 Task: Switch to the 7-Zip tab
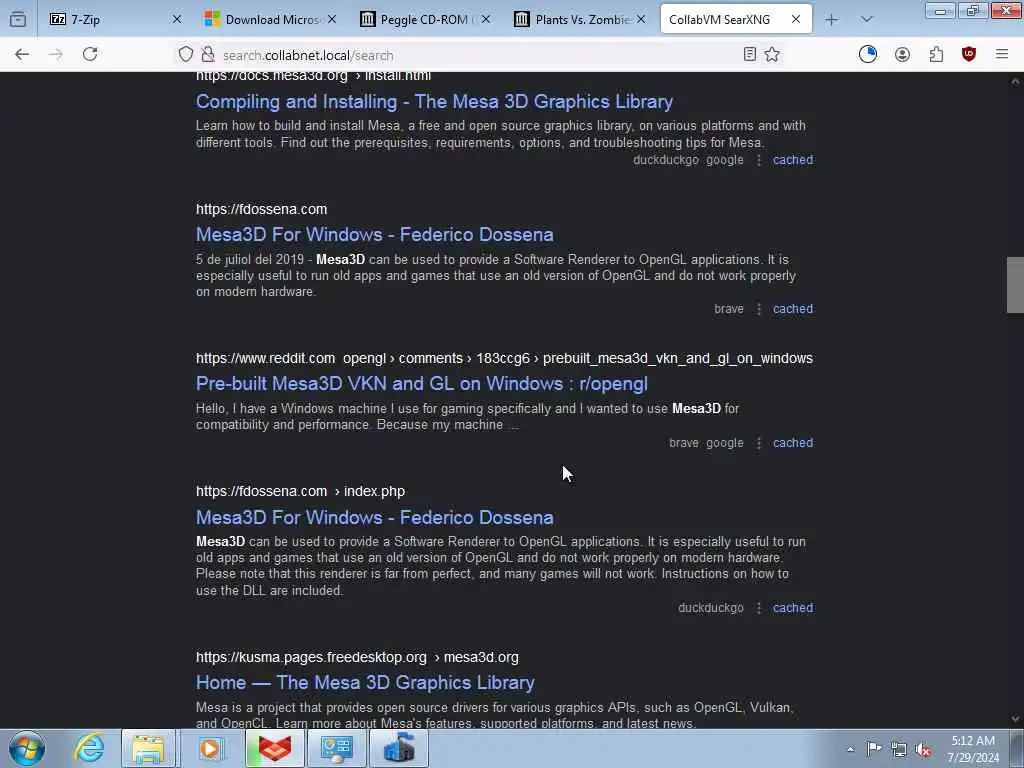[x=108, y=20]
